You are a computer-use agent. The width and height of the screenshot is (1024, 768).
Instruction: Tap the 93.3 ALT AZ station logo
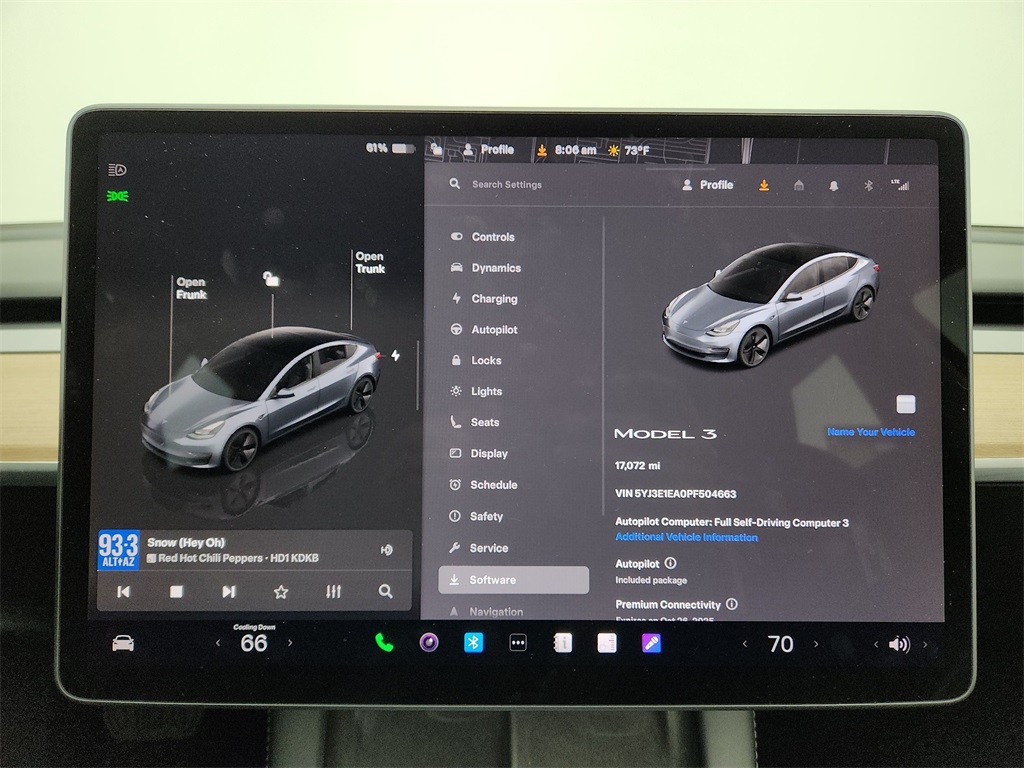click(x=118, y=550)
